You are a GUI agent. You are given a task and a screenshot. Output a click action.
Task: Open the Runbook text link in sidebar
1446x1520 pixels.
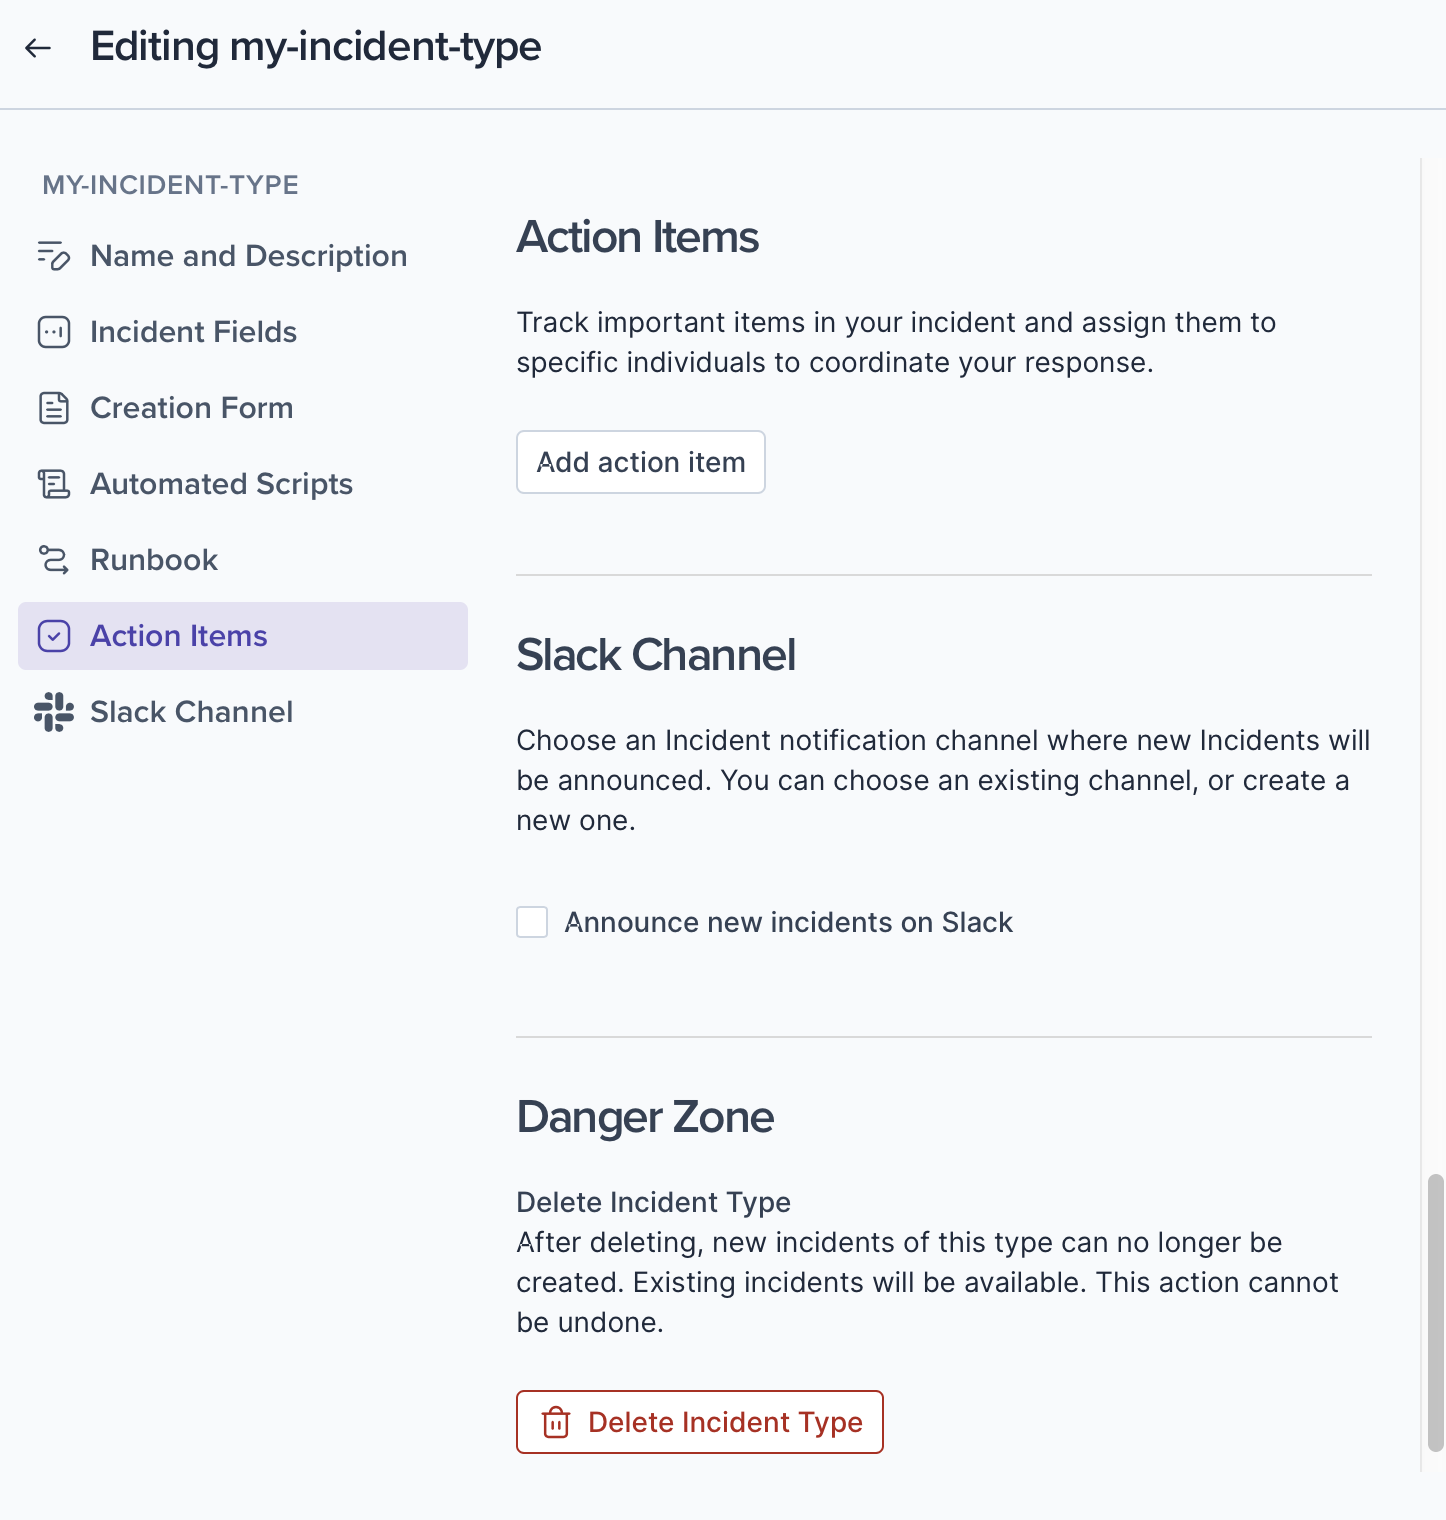154,560
